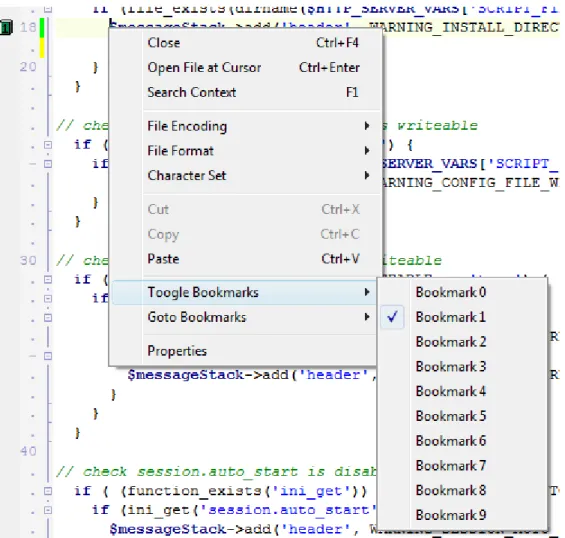Click the comment 'check session.auto_start is disab'

coord(217,471)
